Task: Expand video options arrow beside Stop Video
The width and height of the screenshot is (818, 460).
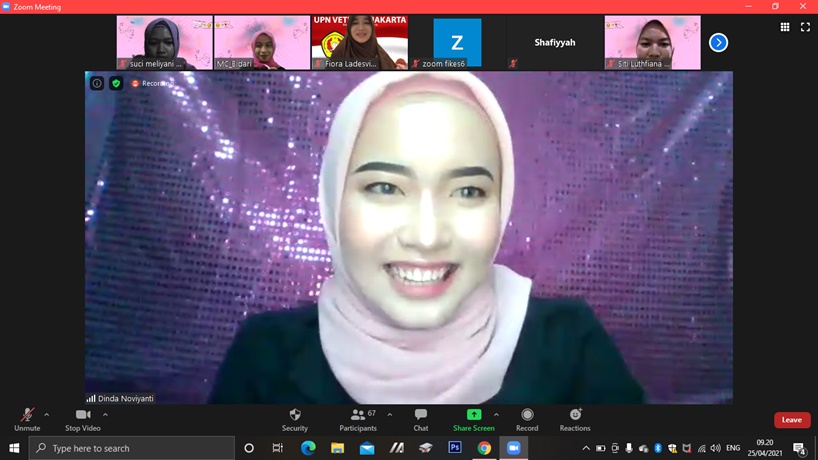Action: point(105,415)
